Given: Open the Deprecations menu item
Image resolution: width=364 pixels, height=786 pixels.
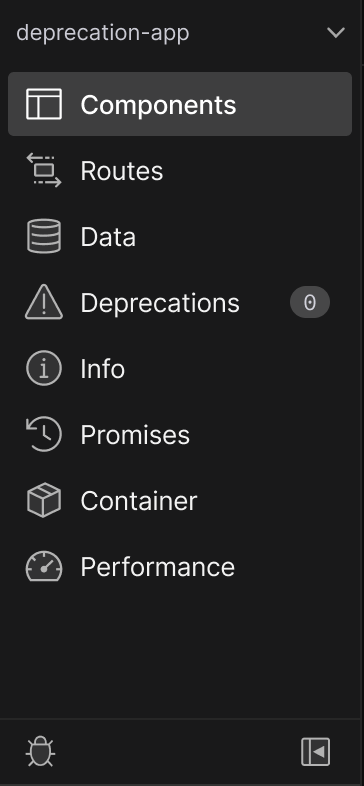Looking at the screenshot, I should 180,302.
